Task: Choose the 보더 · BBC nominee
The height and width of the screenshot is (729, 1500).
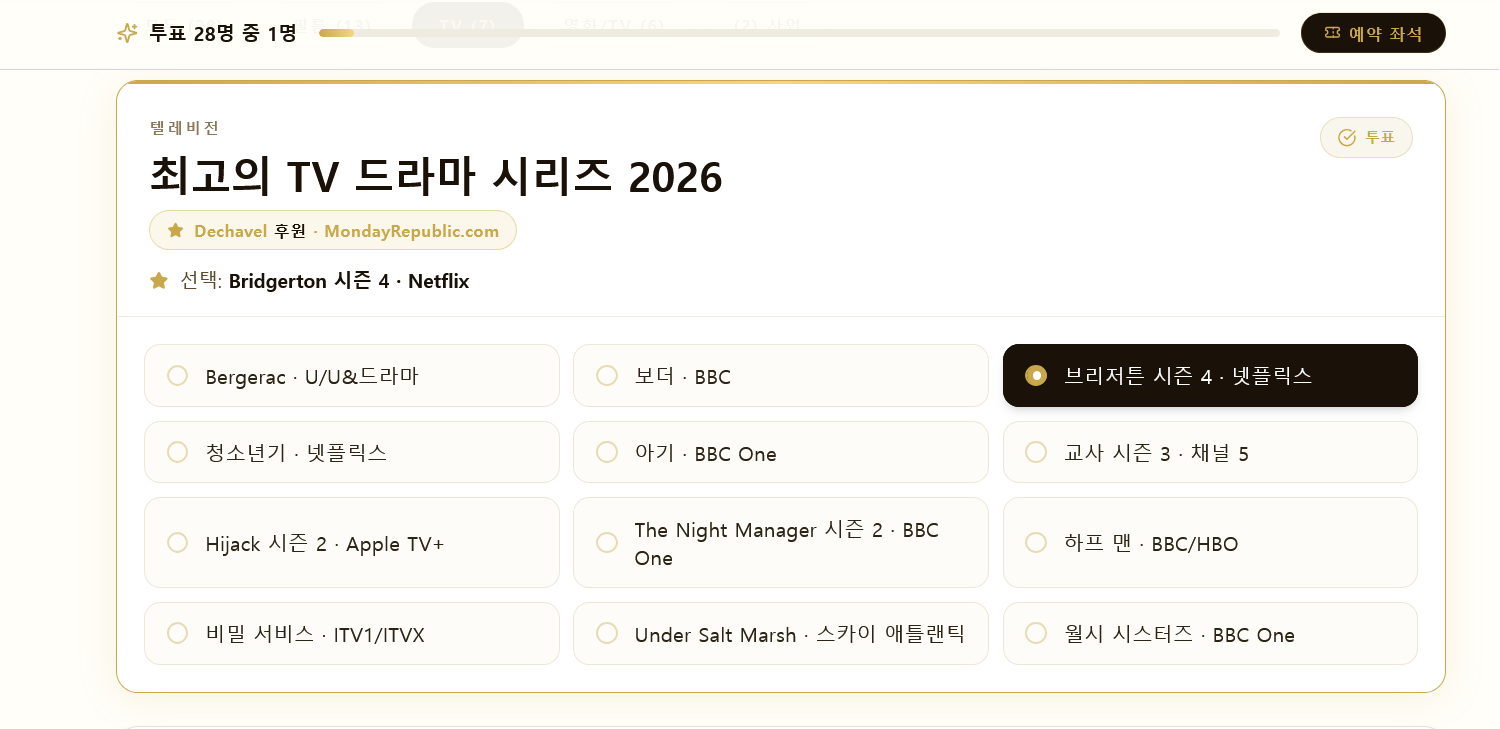Action: pyautogui.click(x=781, y=376)
